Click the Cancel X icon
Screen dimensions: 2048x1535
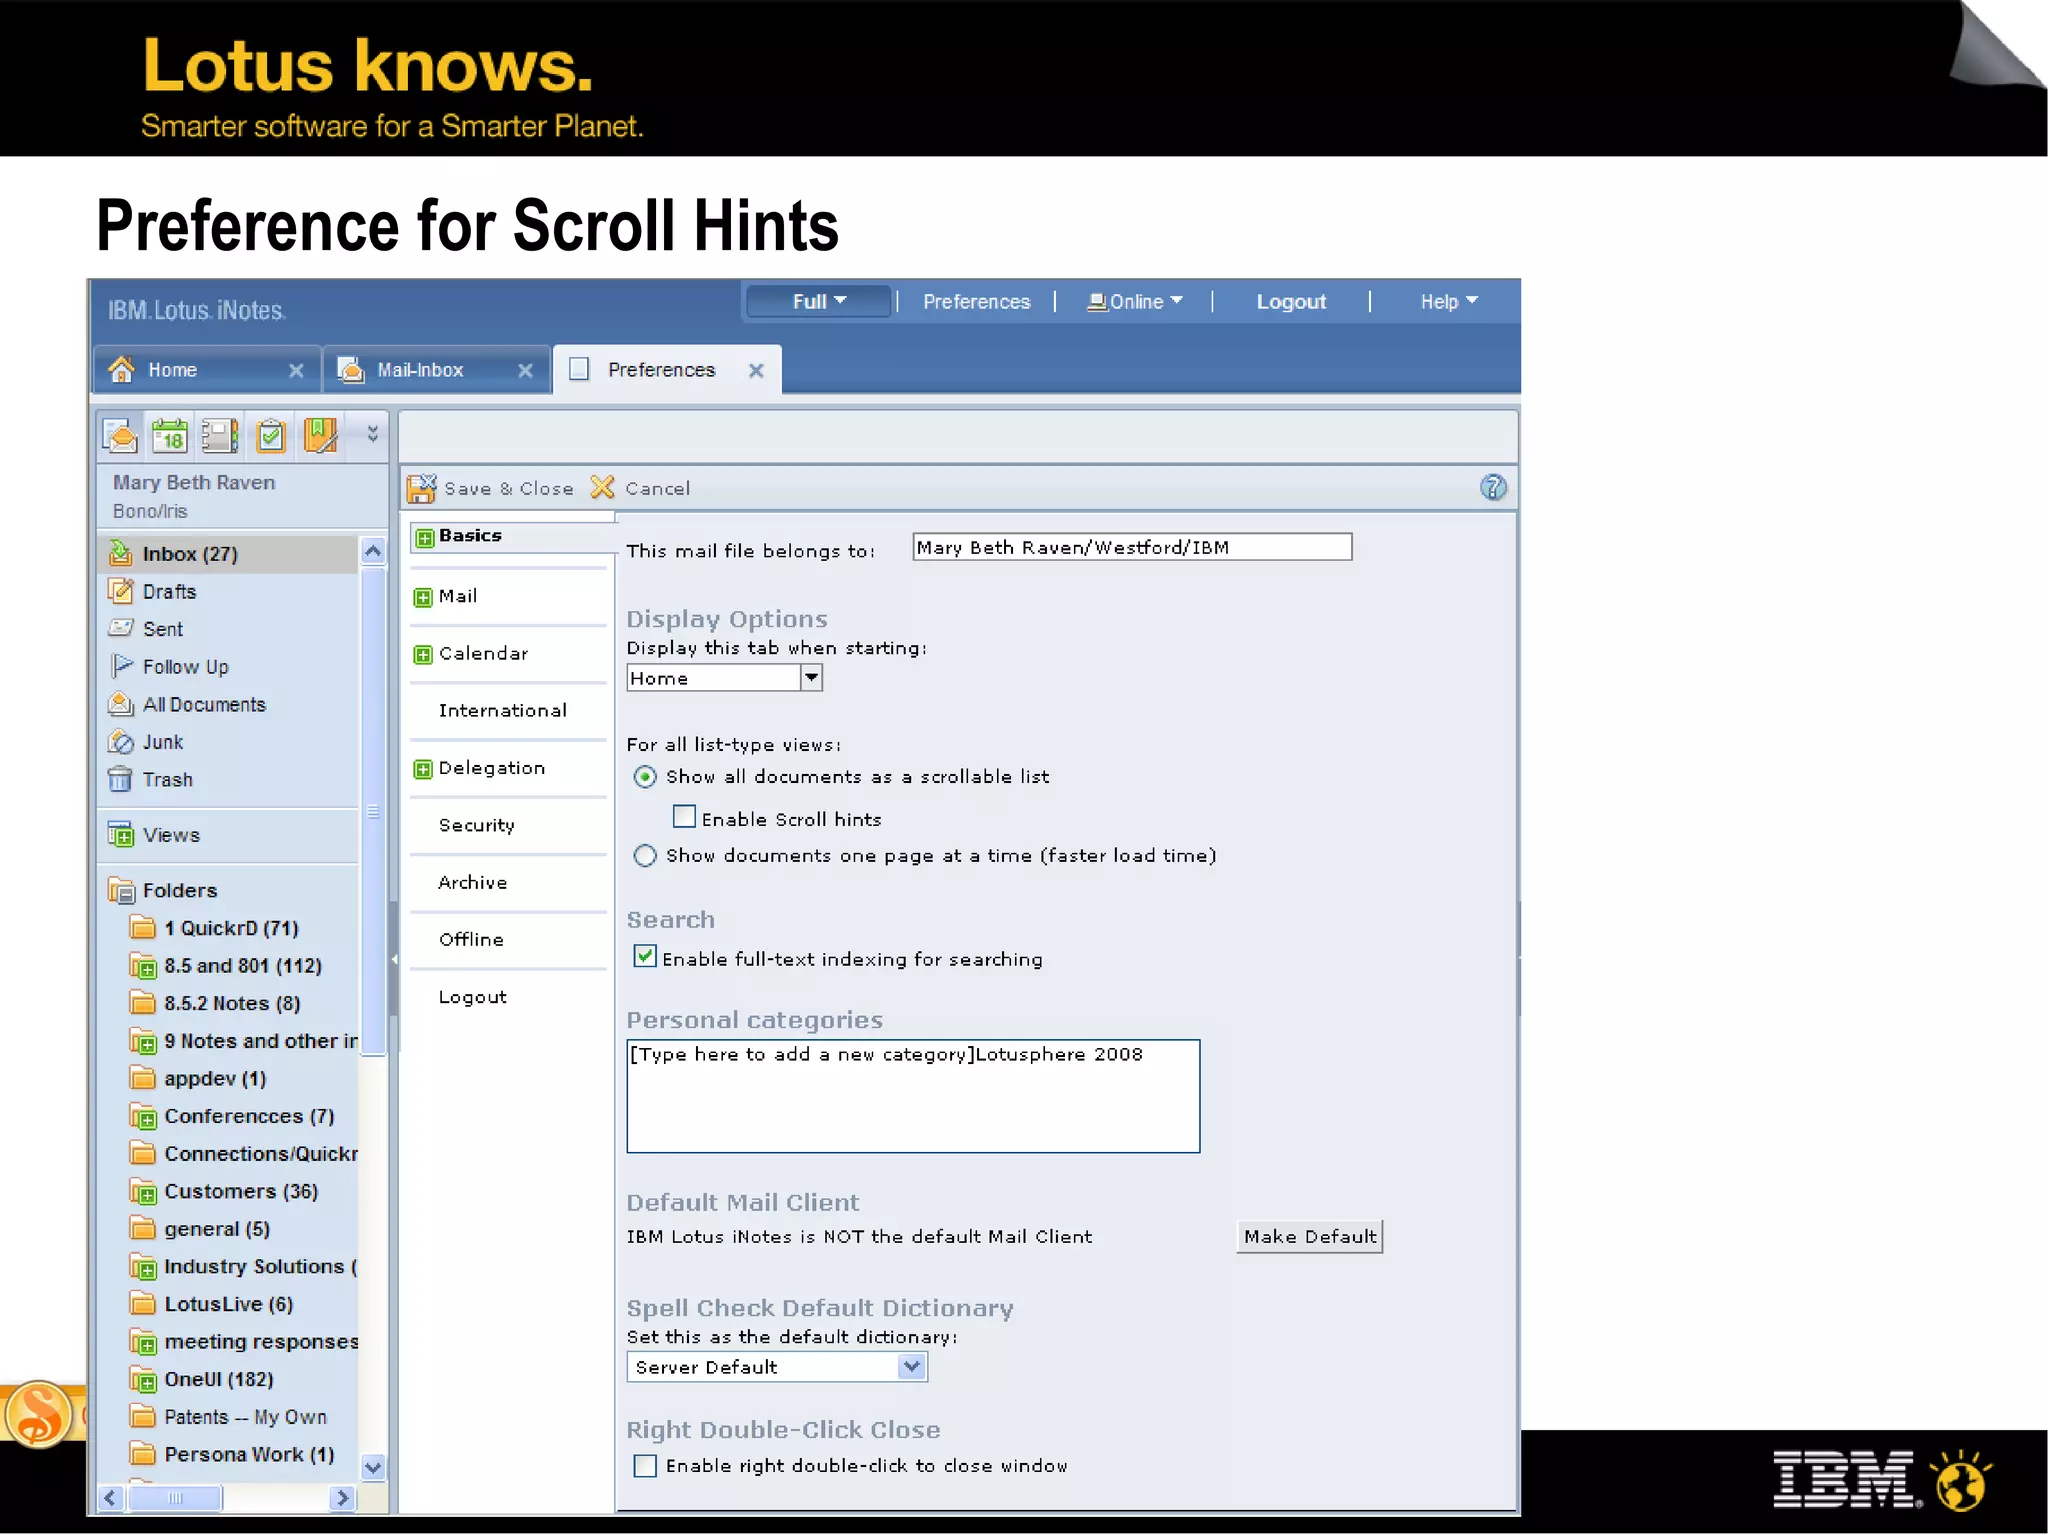(602, 488)
